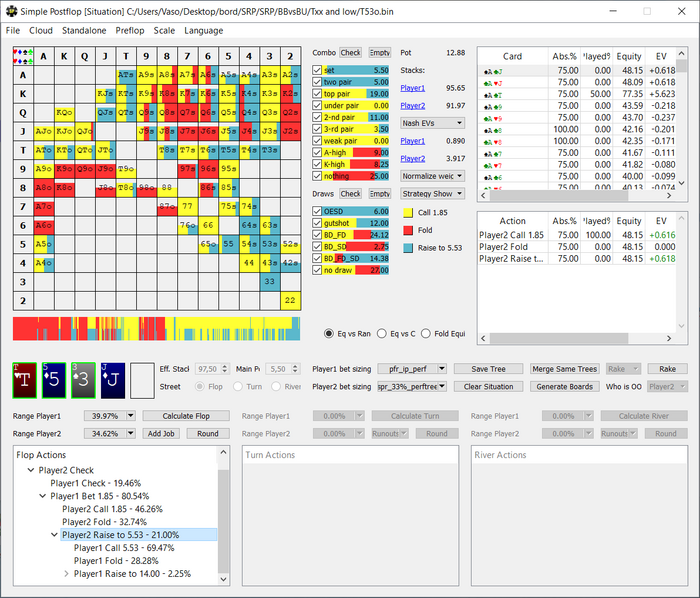700x598 pixels.
Task: Toggle the A-high combo checkbox
Action: click(x=317, y=153)
